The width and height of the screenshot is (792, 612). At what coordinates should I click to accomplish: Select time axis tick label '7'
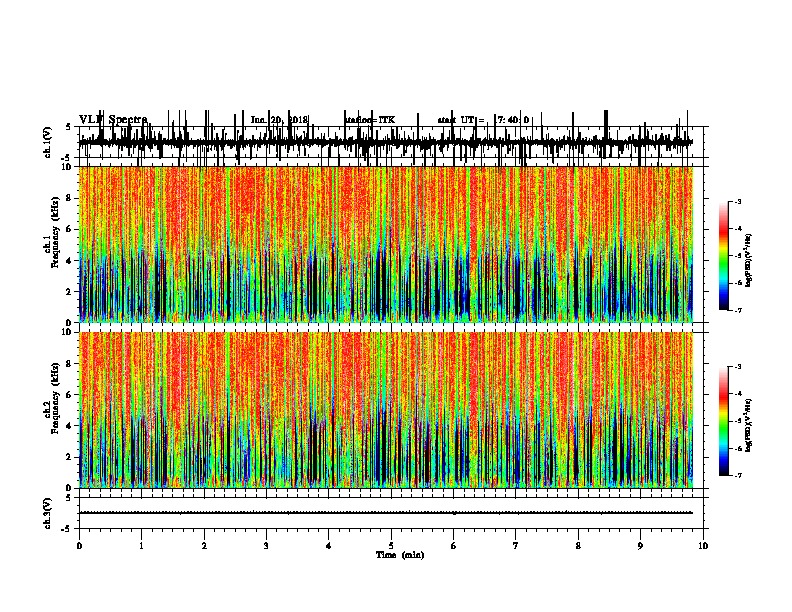coord(516,546)
